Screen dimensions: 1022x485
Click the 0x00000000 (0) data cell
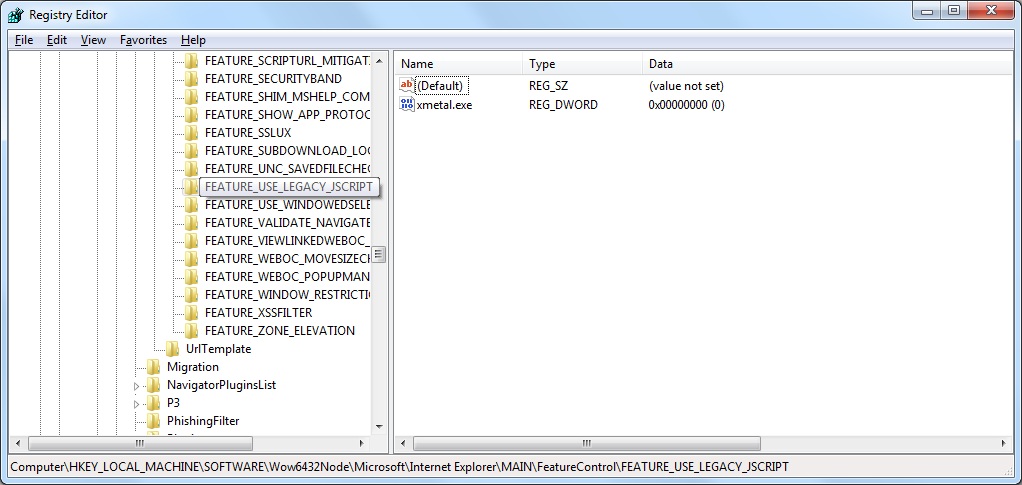point(686,104)
